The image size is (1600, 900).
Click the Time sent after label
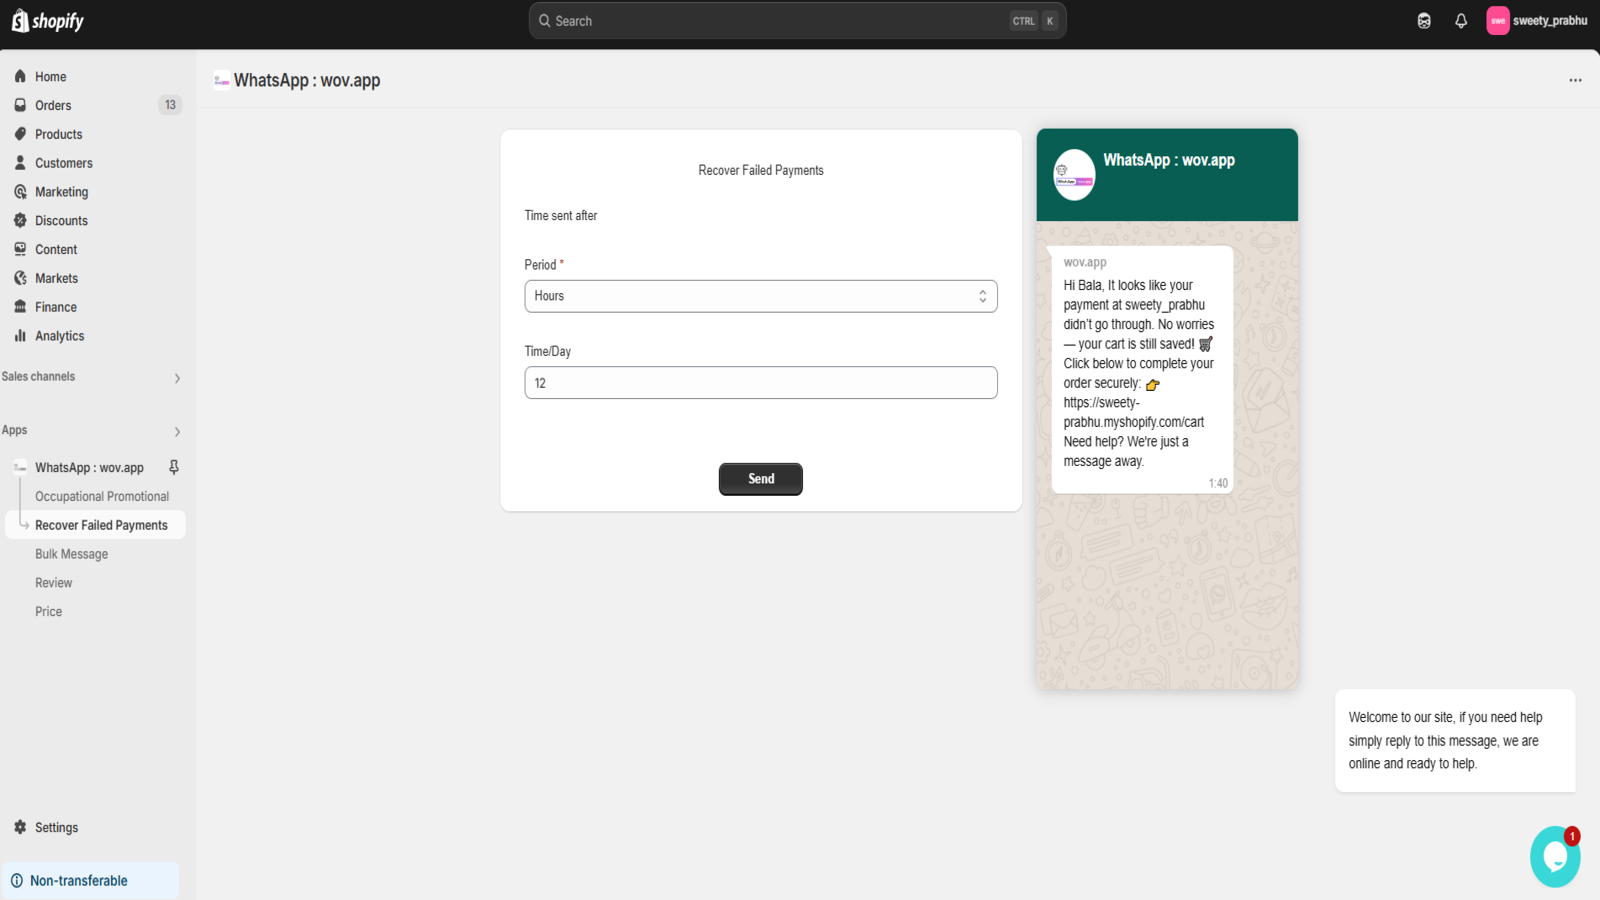coord(561,216)
